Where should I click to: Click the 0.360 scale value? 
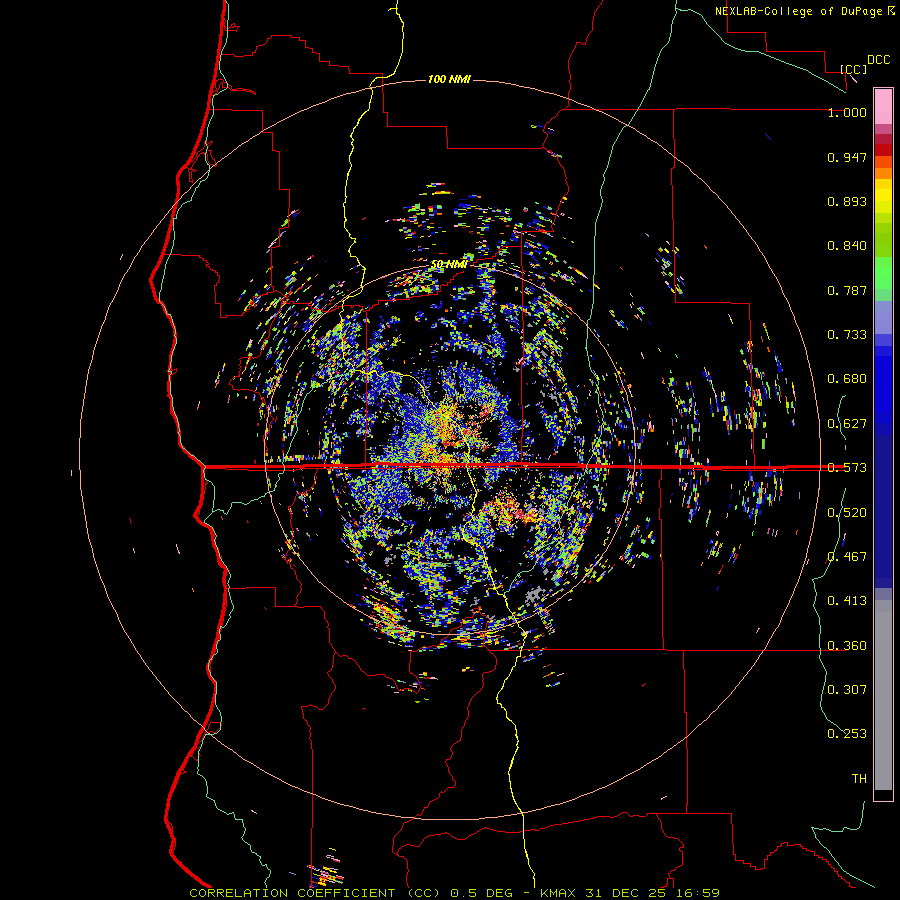[x=847, y=646]
